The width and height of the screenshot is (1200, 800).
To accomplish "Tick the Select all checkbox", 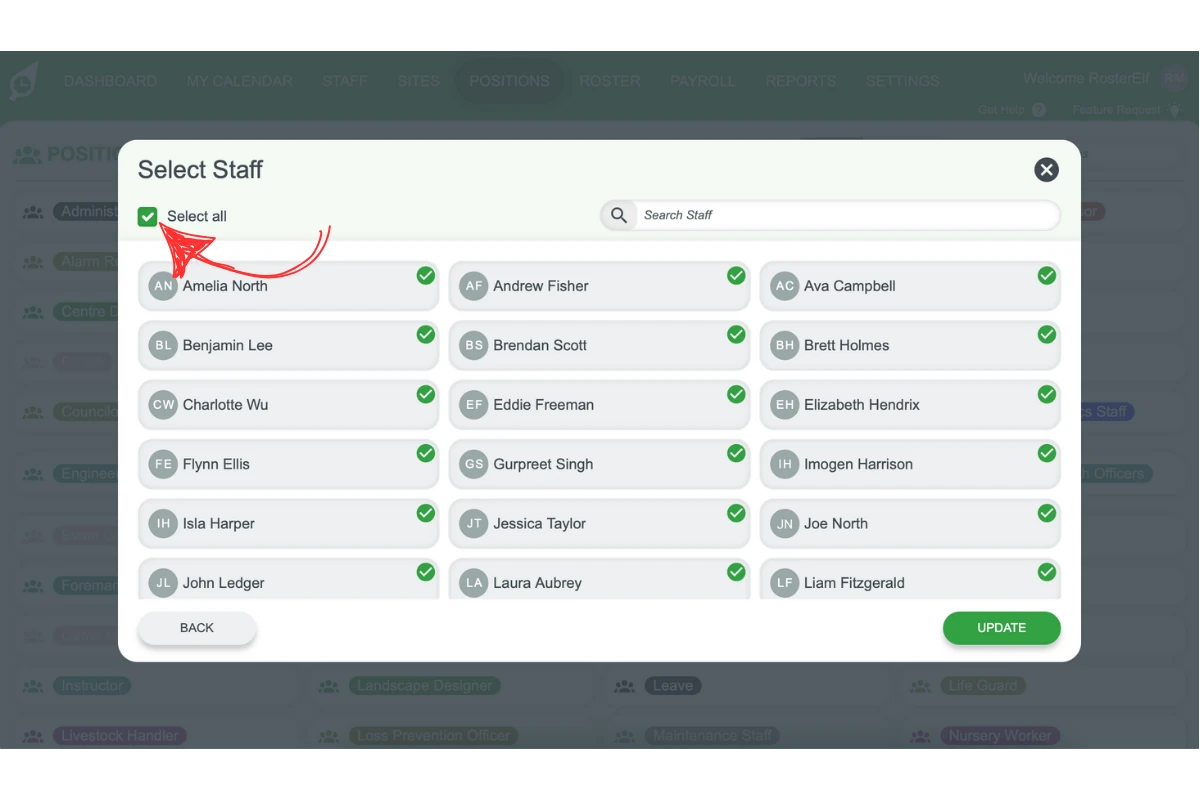I will 148,216.
